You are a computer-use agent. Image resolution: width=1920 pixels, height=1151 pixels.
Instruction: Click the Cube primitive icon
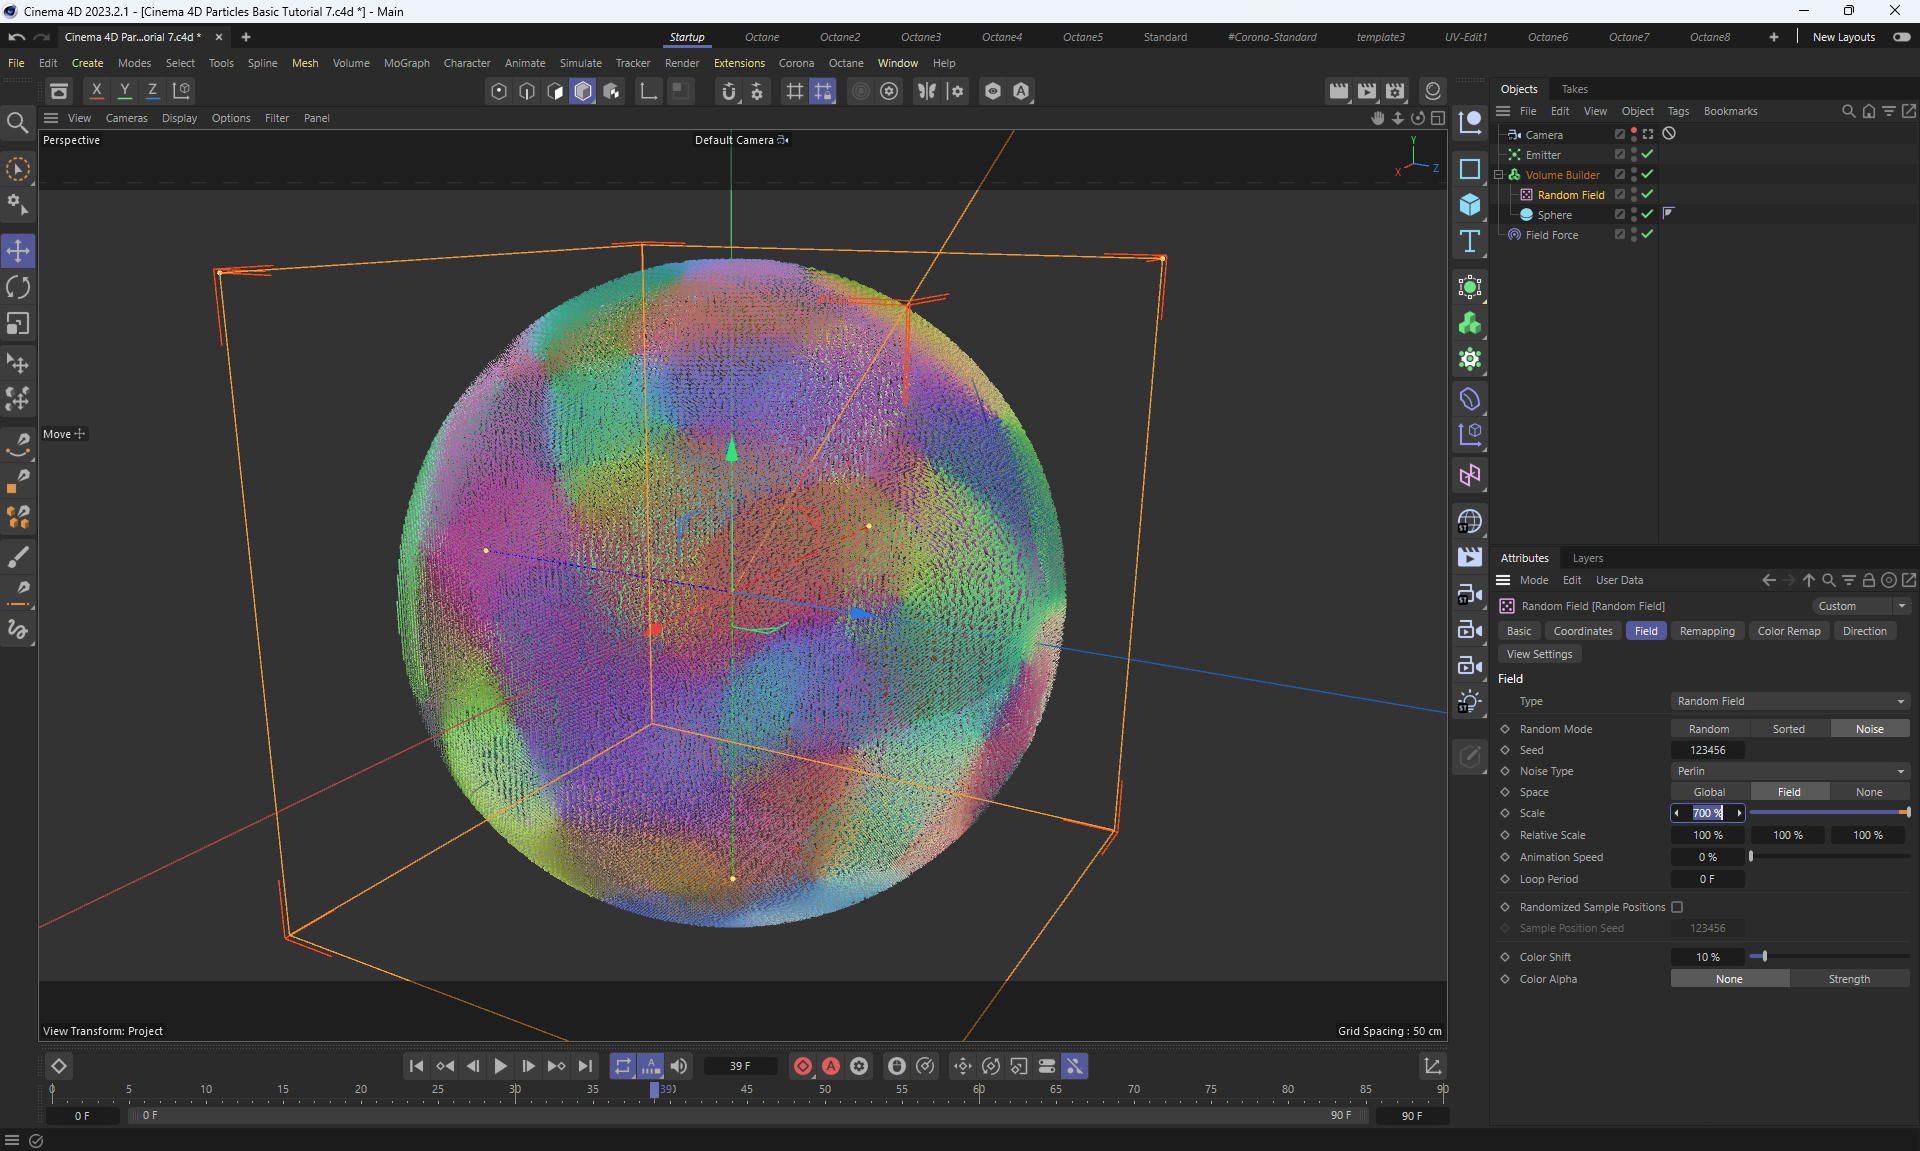click(x=1469, y=204)
